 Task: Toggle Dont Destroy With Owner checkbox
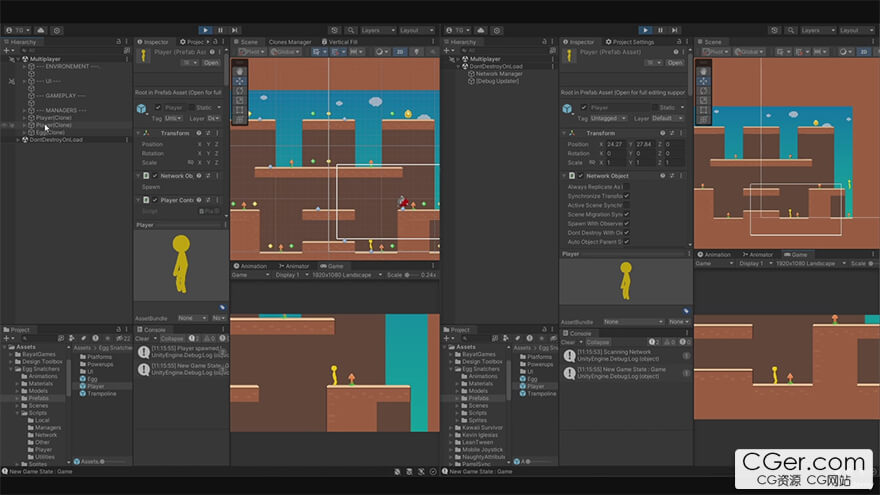[626, 232]
